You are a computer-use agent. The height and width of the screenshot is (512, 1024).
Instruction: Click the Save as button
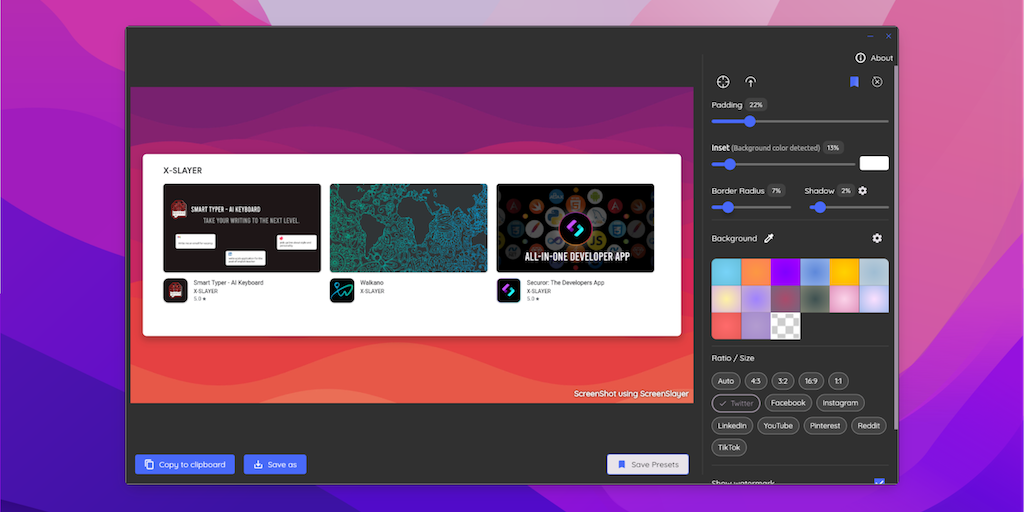pos(275,464)
